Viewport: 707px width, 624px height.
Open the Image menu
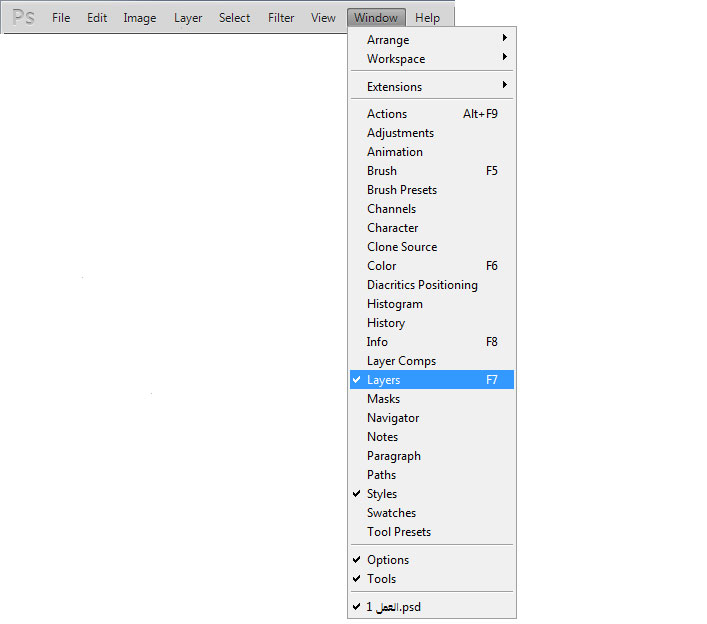point(140,18)
